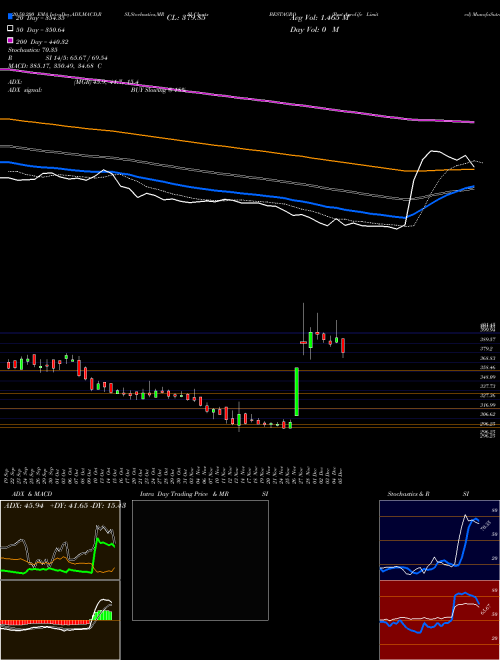
Task: Click the 'Avg Vol: 1.465 M' text
Action: (320, 18)
